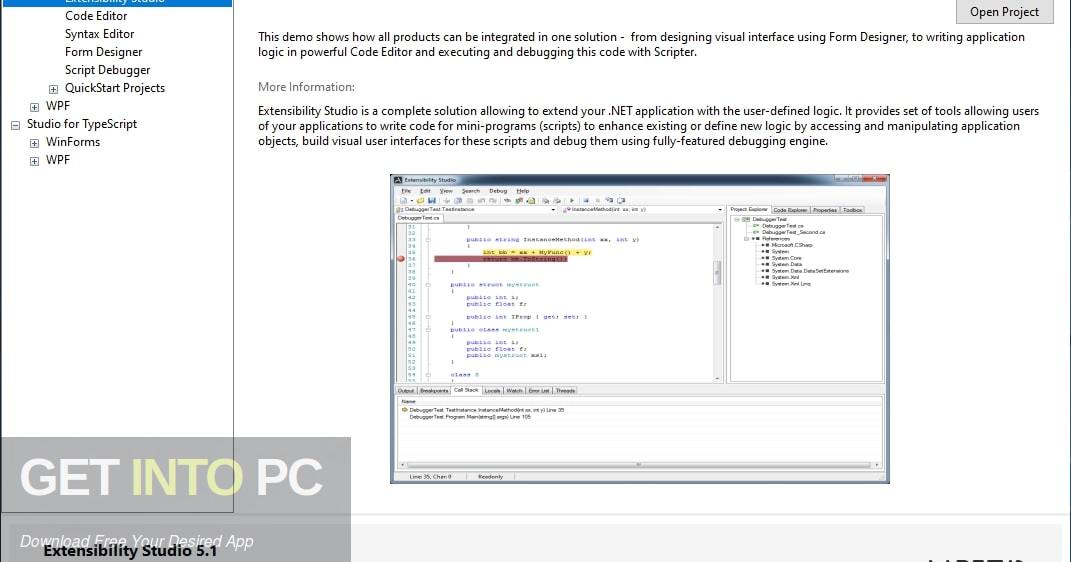Click the 'This demo shows how' paragraph

(x=641, y=44)
